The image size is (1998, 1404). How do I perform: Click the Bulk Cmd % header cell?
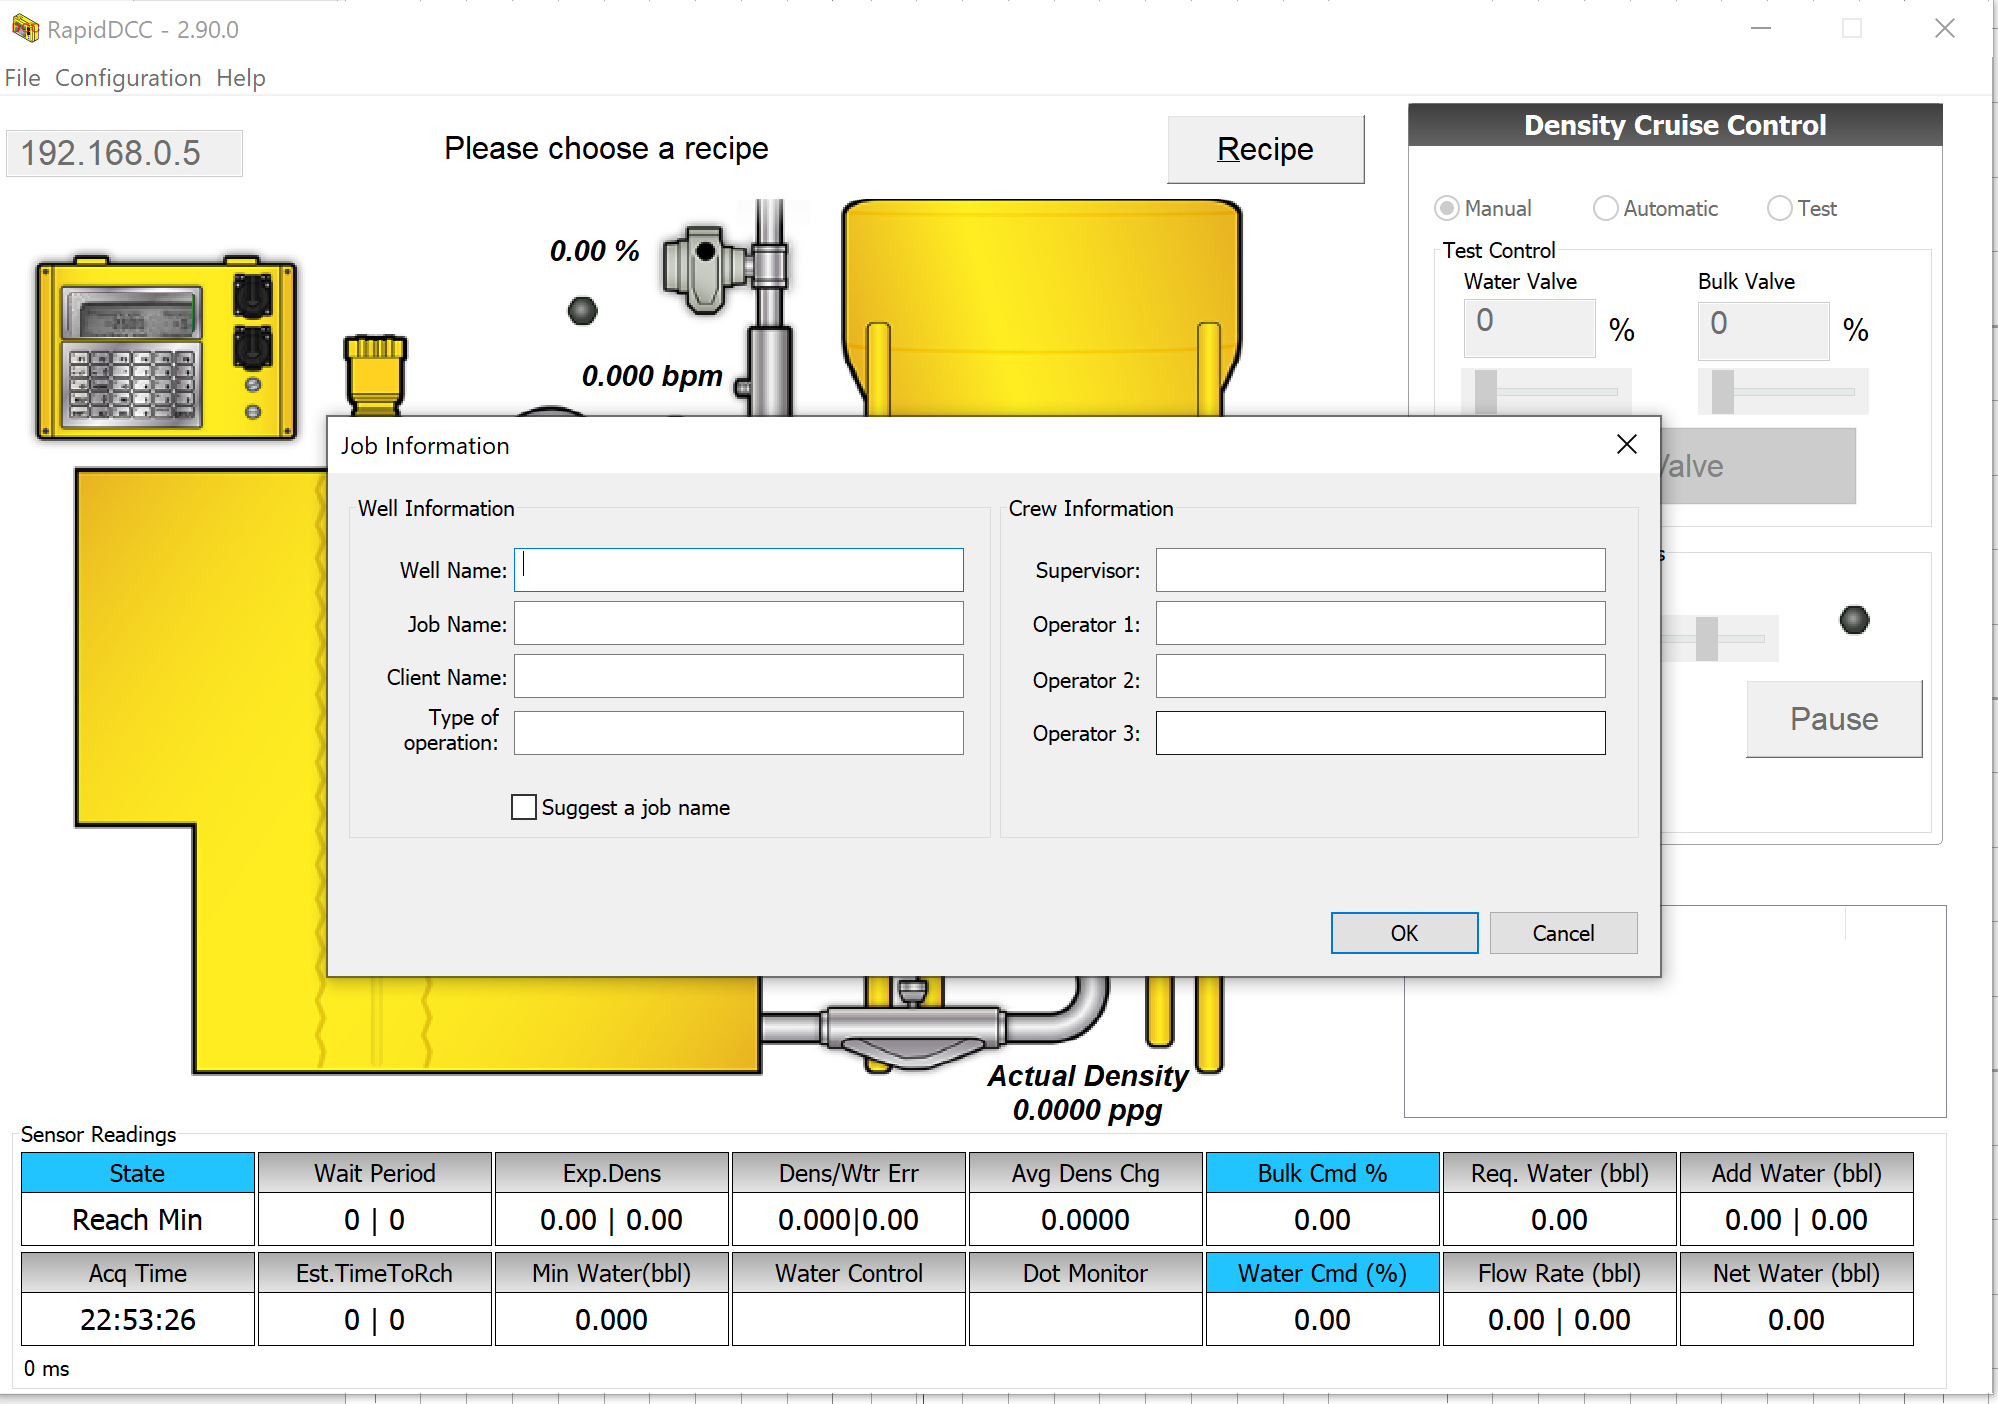[x=1322, y=1173]
